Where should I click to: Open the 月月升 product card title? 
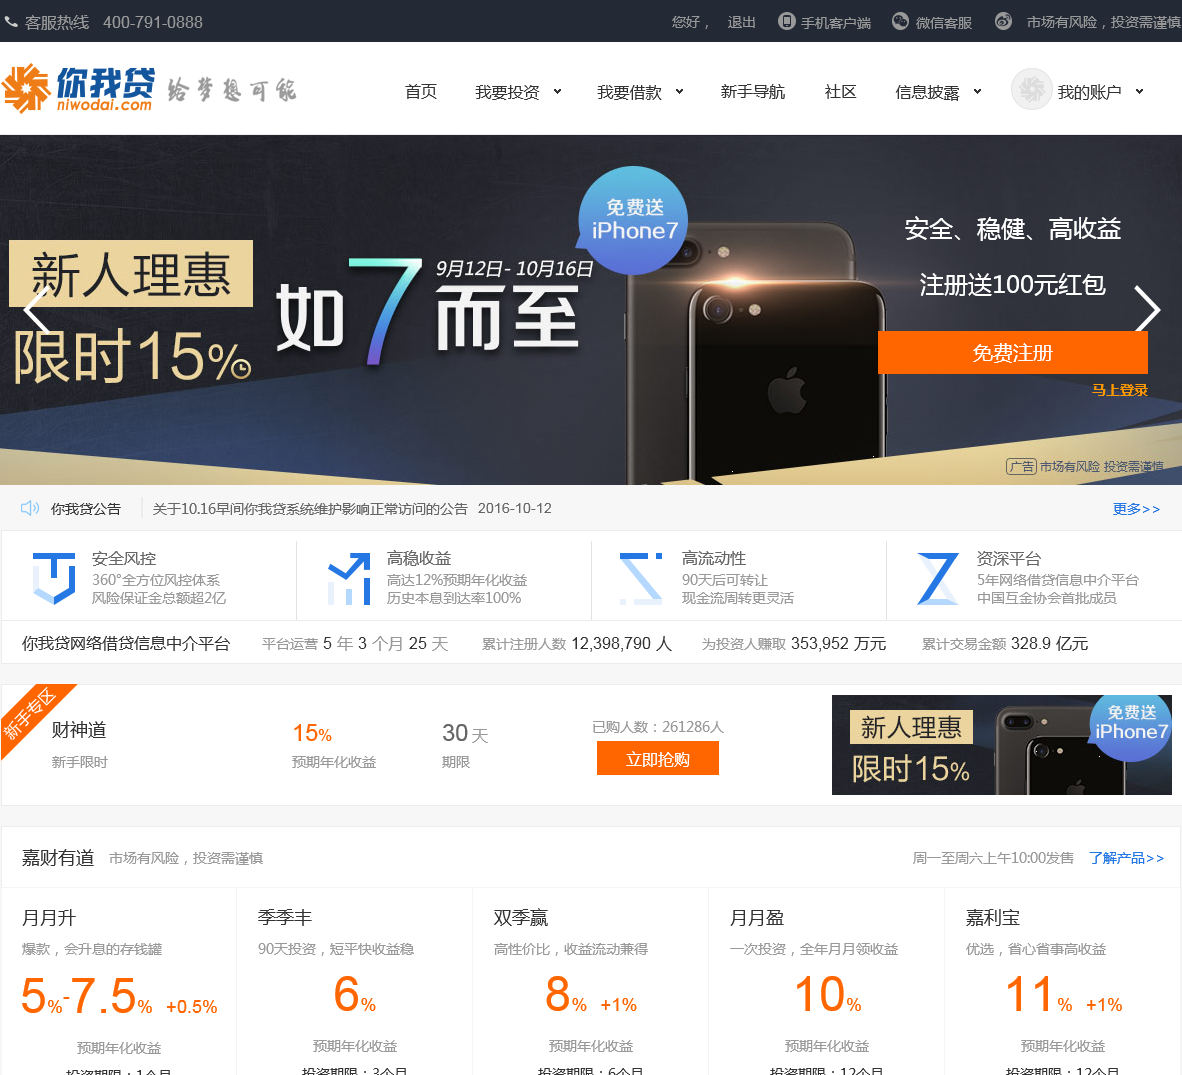click(49, 917)
